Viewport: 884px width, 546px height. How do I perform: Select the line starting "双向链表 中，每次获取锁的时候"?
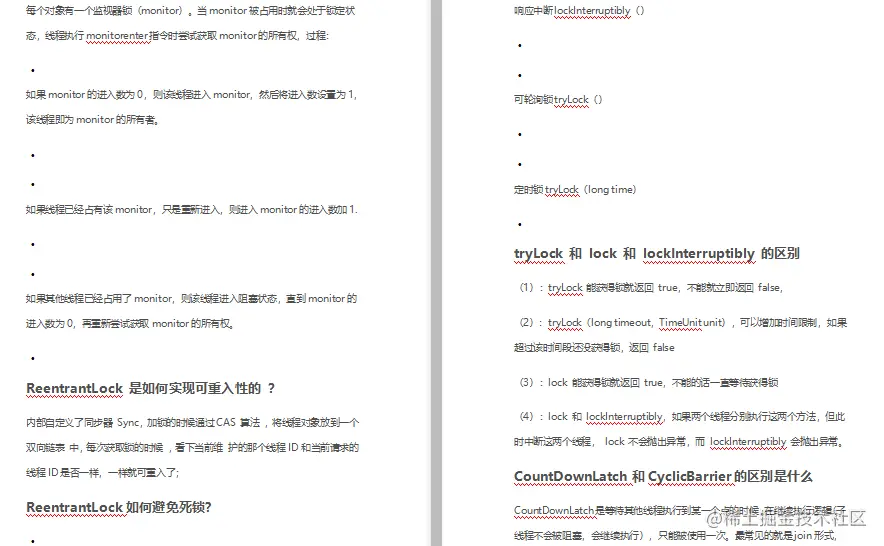click(x=193, y=447)
